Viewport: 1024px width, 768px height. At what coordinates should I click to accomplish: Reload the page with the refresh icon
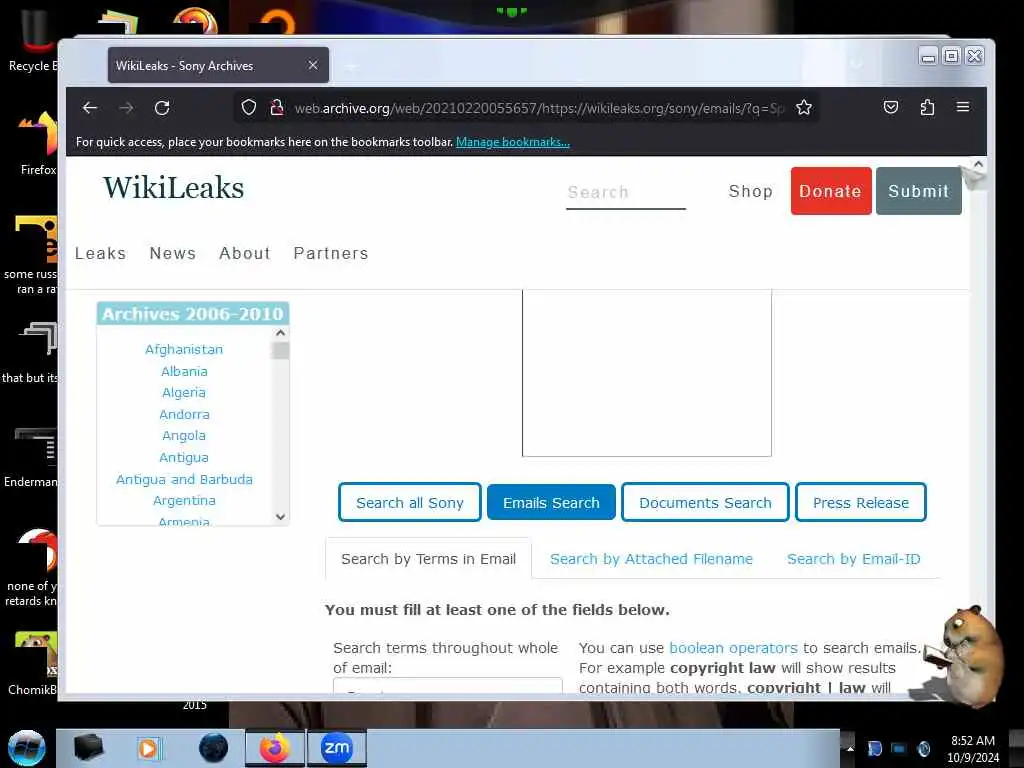(x=162, y=108)
